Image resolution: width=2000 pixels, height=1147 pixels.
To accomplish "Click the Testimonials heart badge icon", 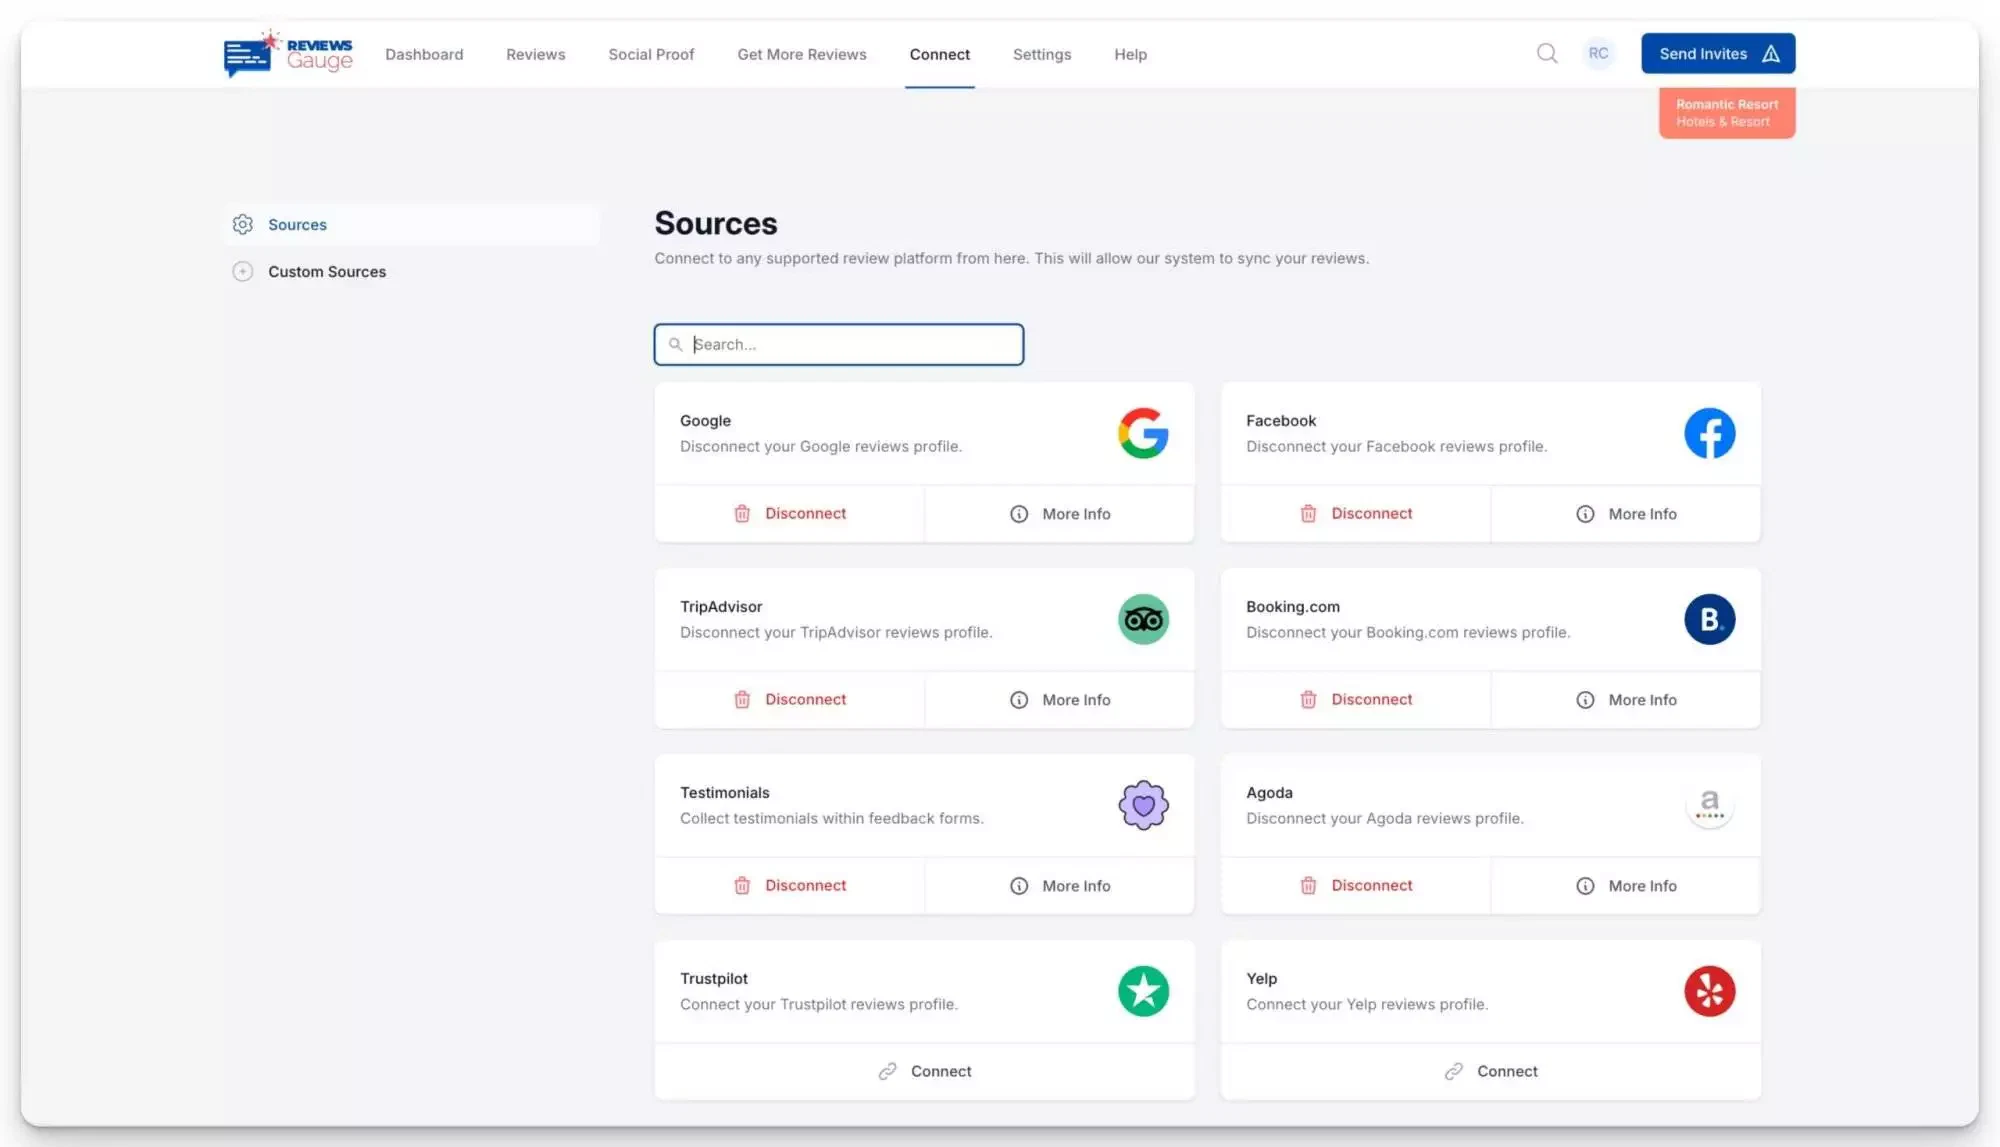I will pyautogui.click(x=1143, y=805).
